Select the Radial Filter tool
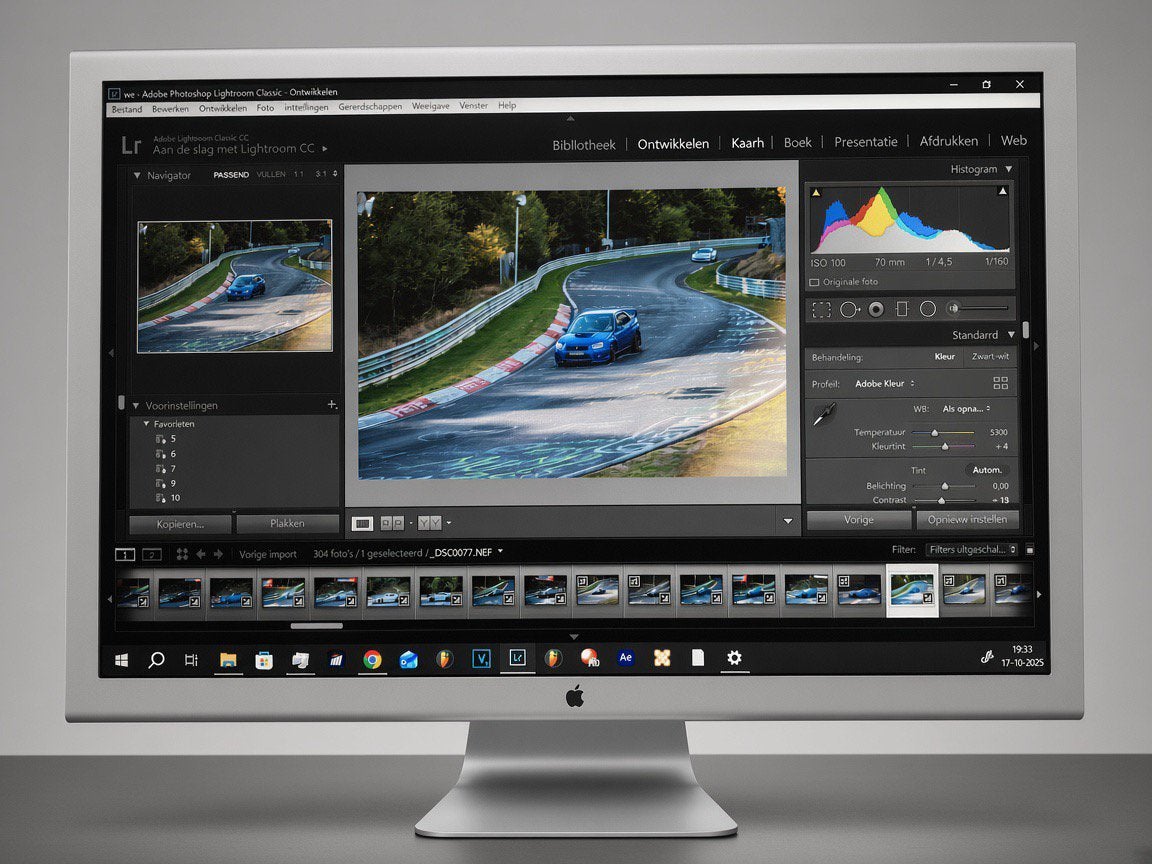Viewport: 1152px width, 864px height. pos(928,309)
